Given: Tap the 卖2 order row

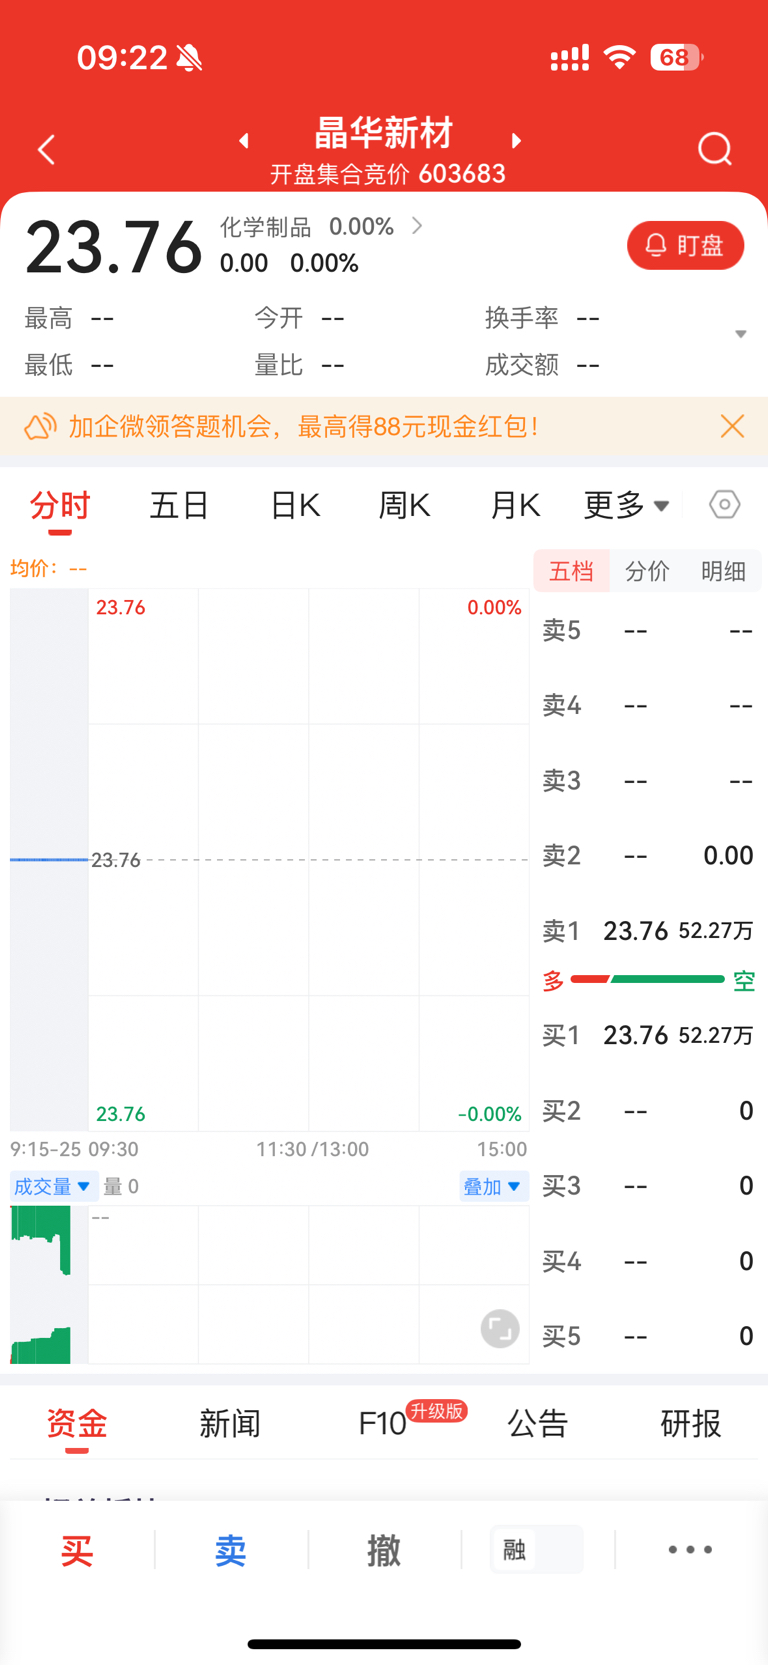Looking at the screenshot, I should pos(648,856).
